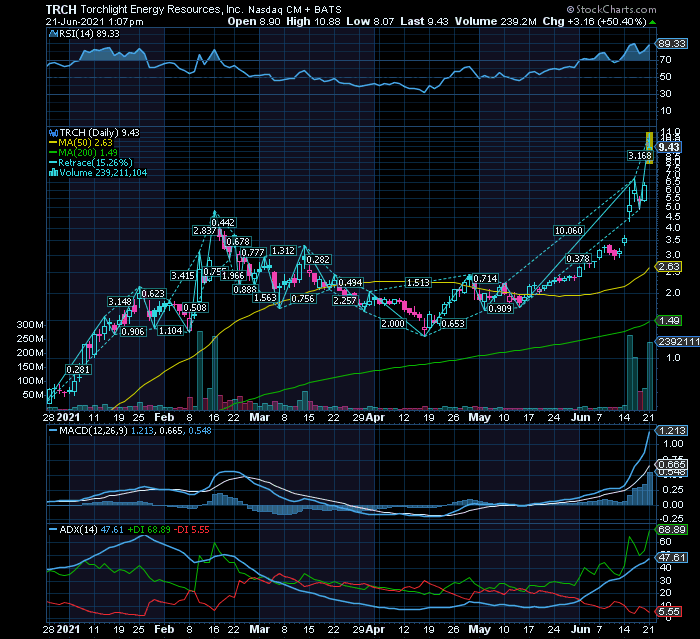Click the 89.33 RSI value tag on the right axis
700x639 pixels.
coord(671,43)
